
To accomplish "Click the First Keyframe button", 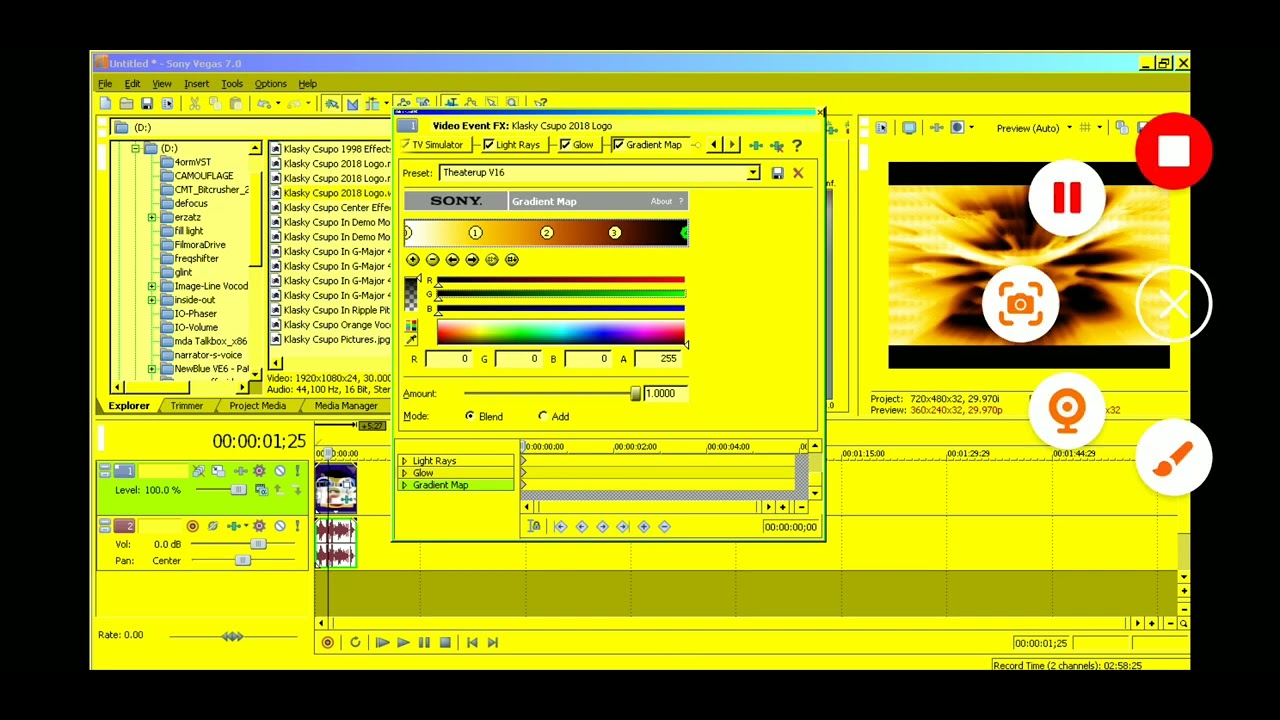I will [x=560, y=527].
